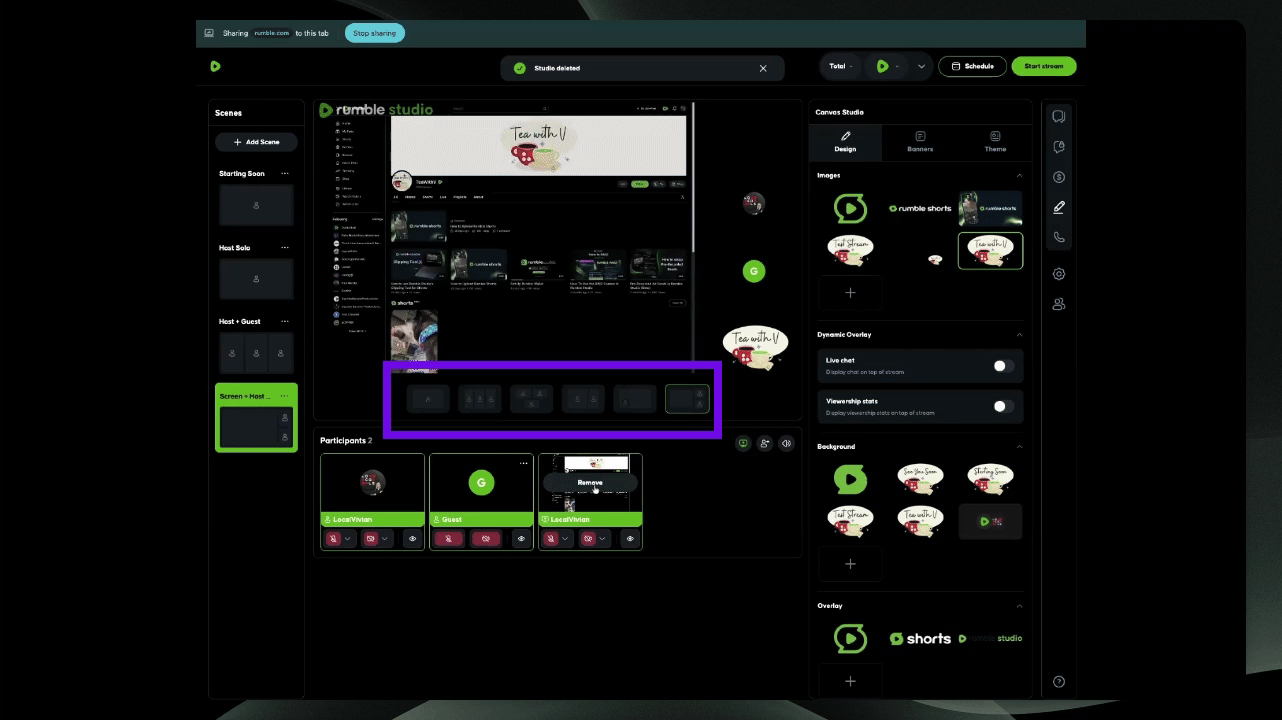The image size is (1282, 720).
Task: Open the dollar monetization icon in sidebar
Action: [1059, 177]
